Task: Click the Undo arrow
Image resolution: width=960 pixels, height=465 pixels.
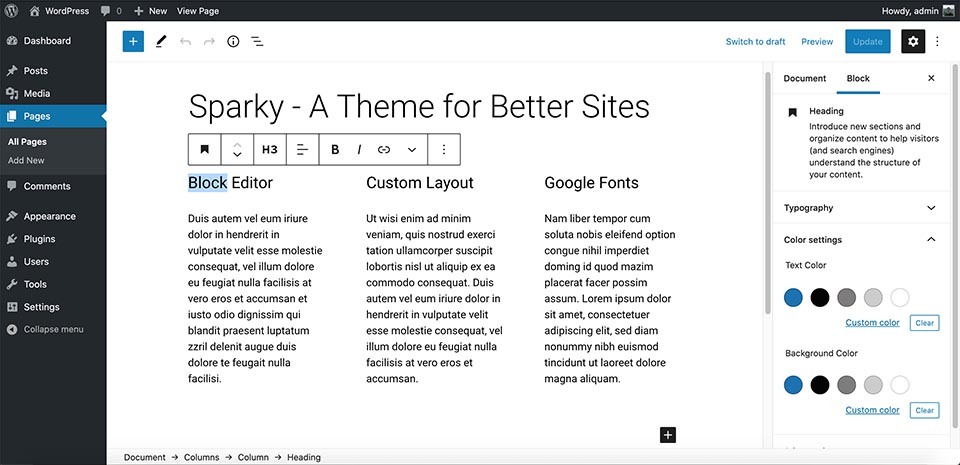Action: [x=185, y=42]
